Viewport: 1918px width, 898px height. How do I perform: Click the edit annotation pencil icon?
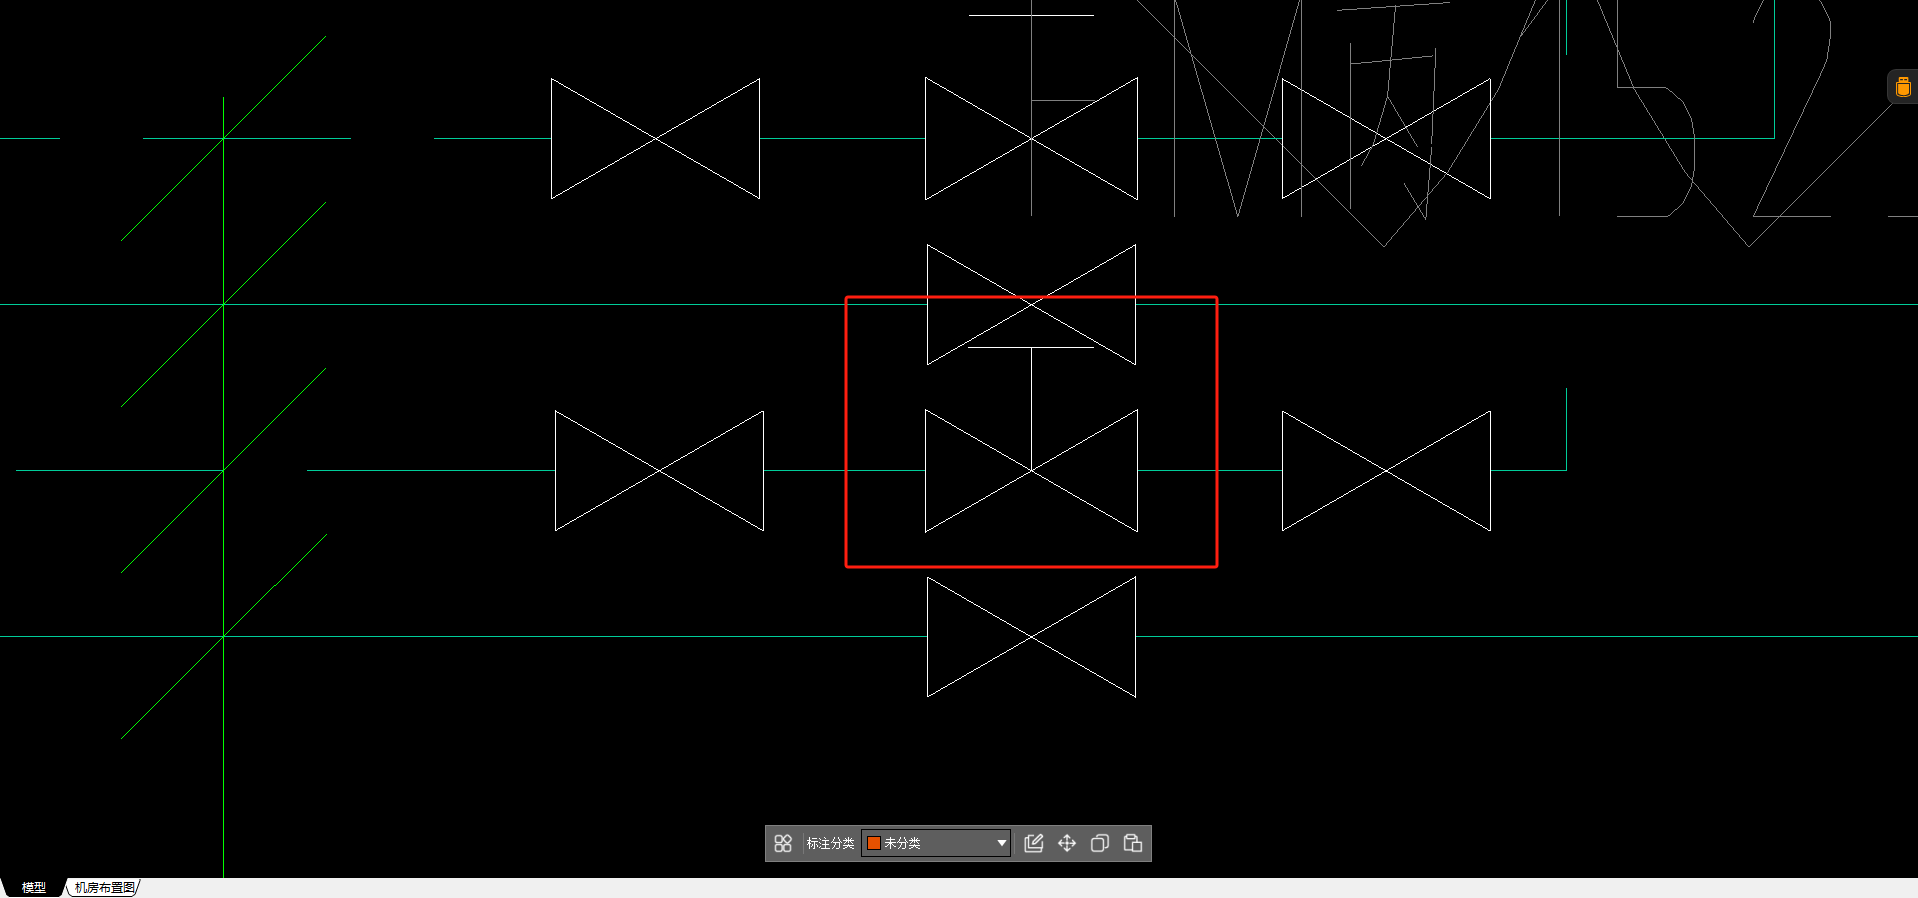(1034, 843)
